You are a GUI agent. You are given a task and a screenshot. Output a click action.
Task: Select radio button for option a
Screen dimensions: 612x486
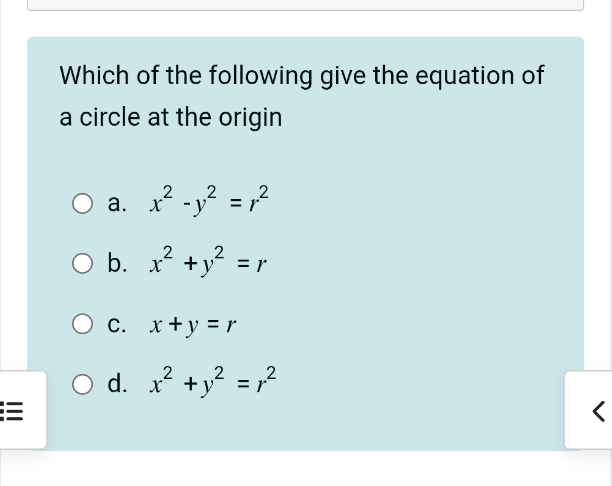[x=84, y=203]
